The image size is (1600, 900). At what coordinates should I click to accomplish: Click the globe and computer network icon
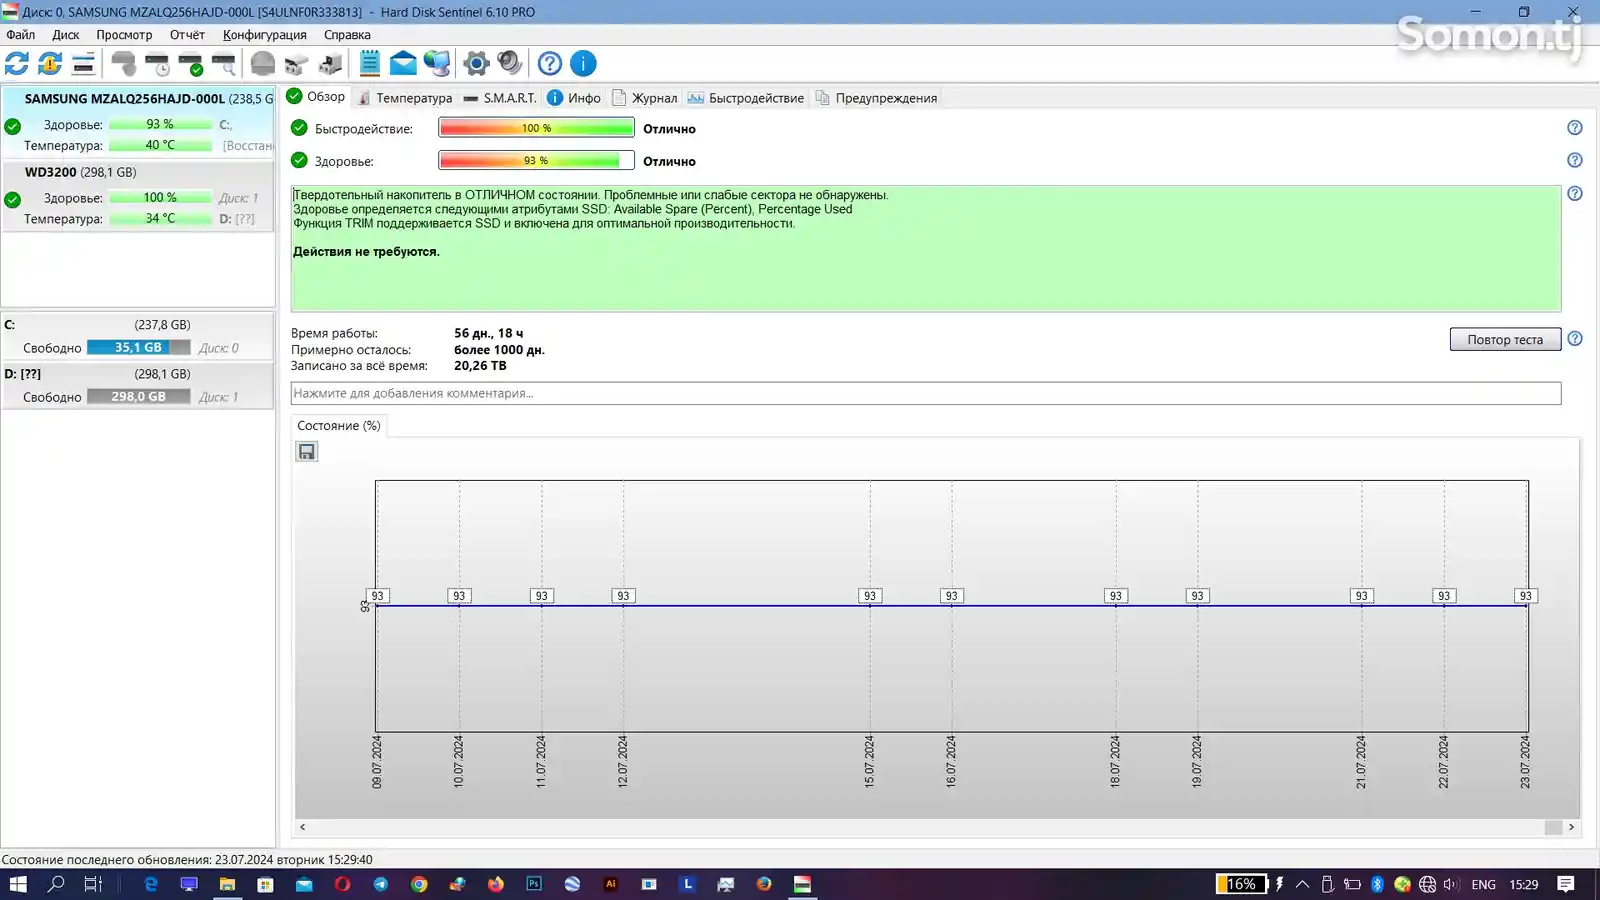(x=437, y=63)
